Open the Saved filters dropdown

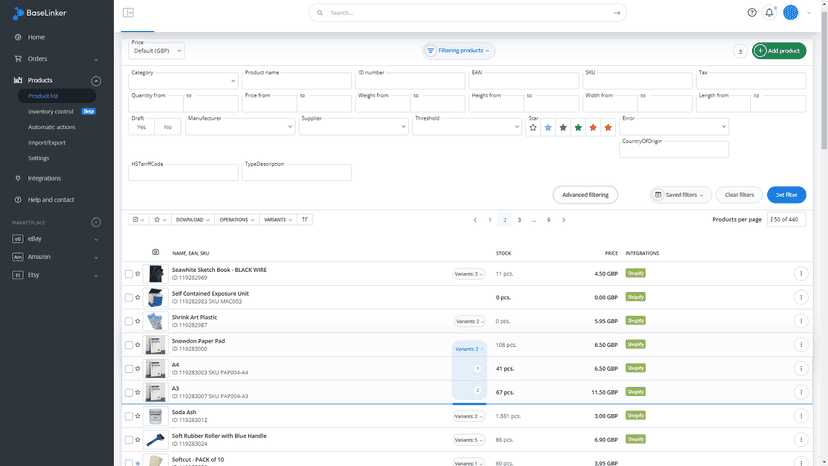coord(681,195)
